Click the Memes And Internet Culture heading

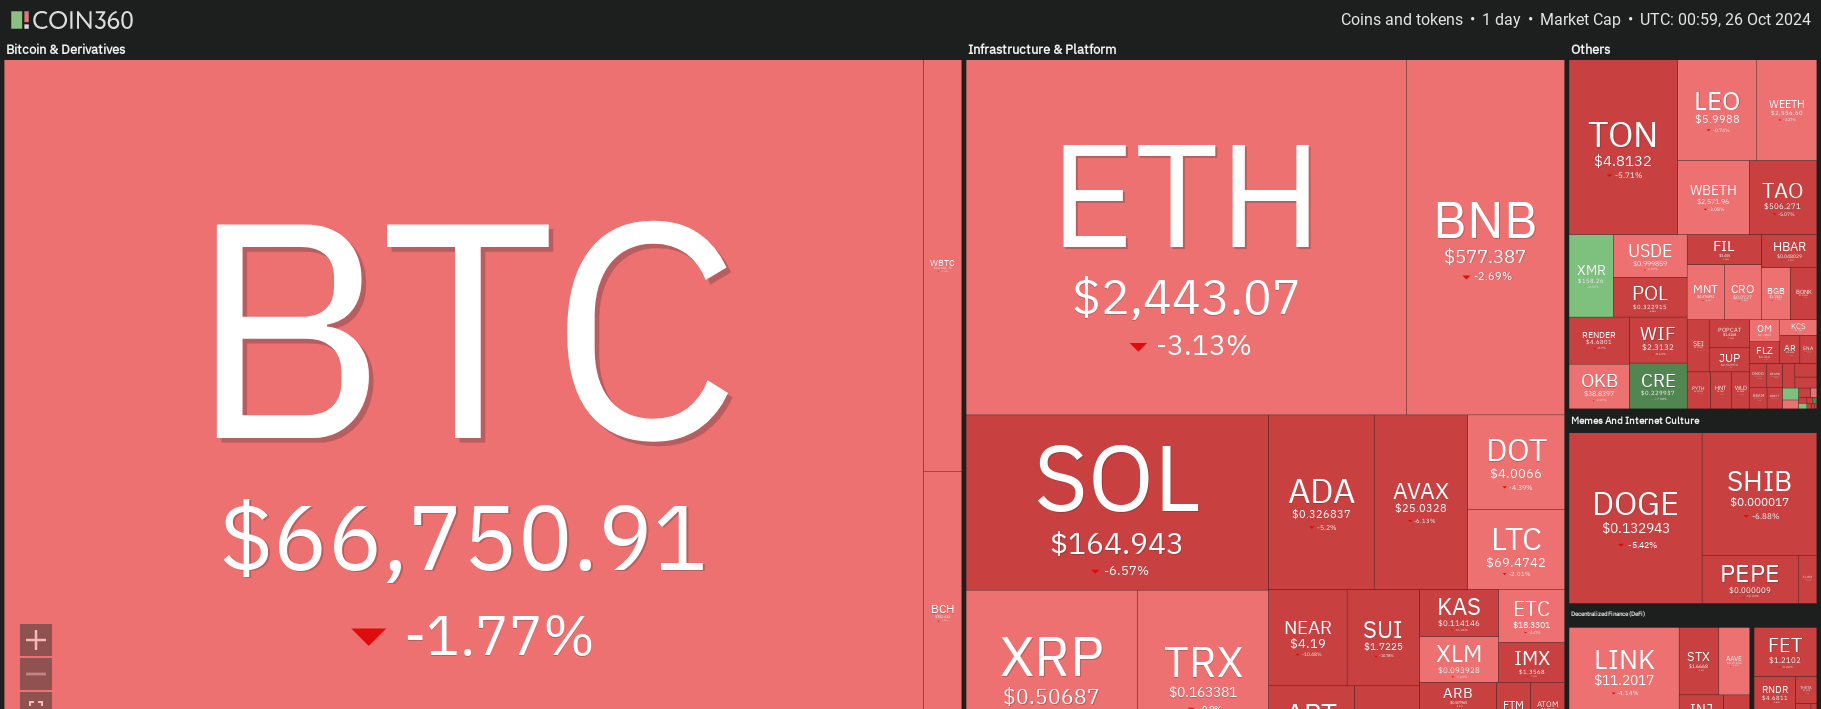coord(1635,420)
